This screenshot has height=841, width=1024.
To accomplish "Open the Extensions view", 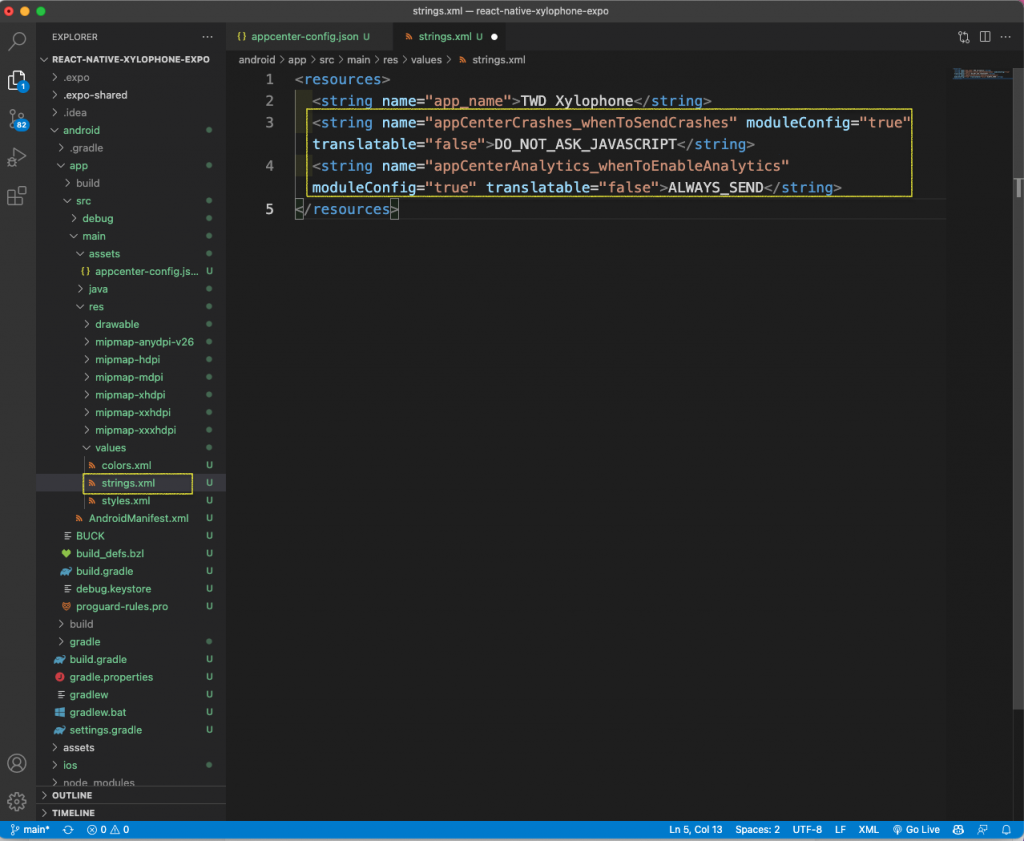I will (x=17, y=195).
